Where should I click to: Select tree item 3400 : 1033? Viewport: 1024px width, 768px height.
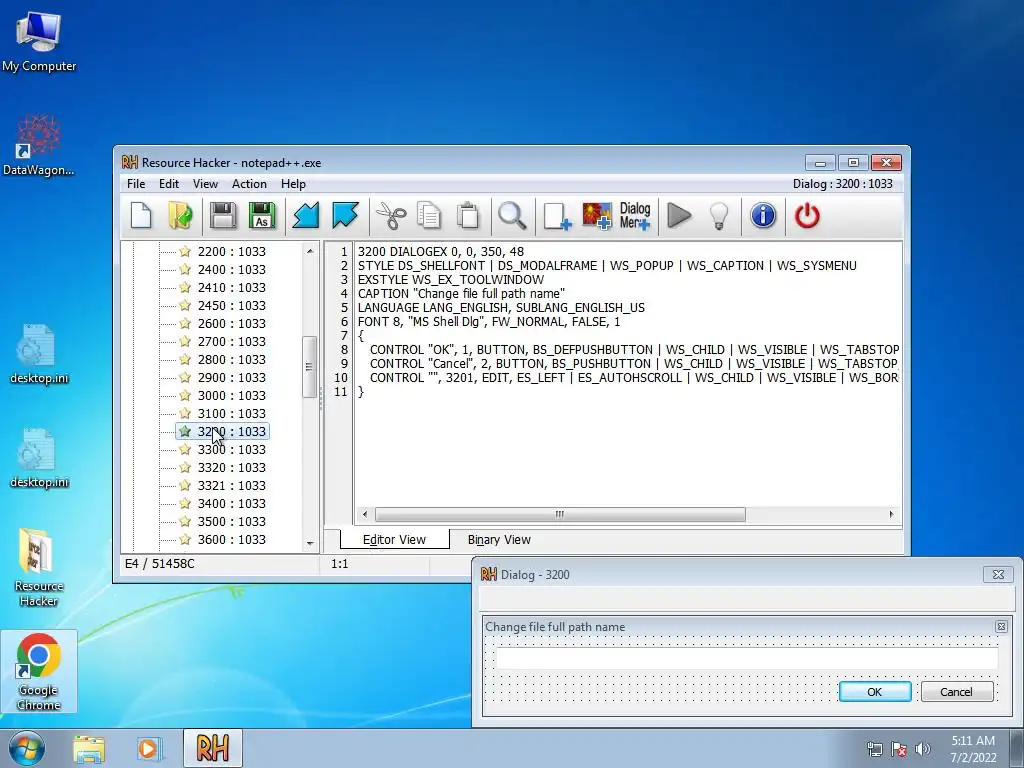tap(231, 504)
